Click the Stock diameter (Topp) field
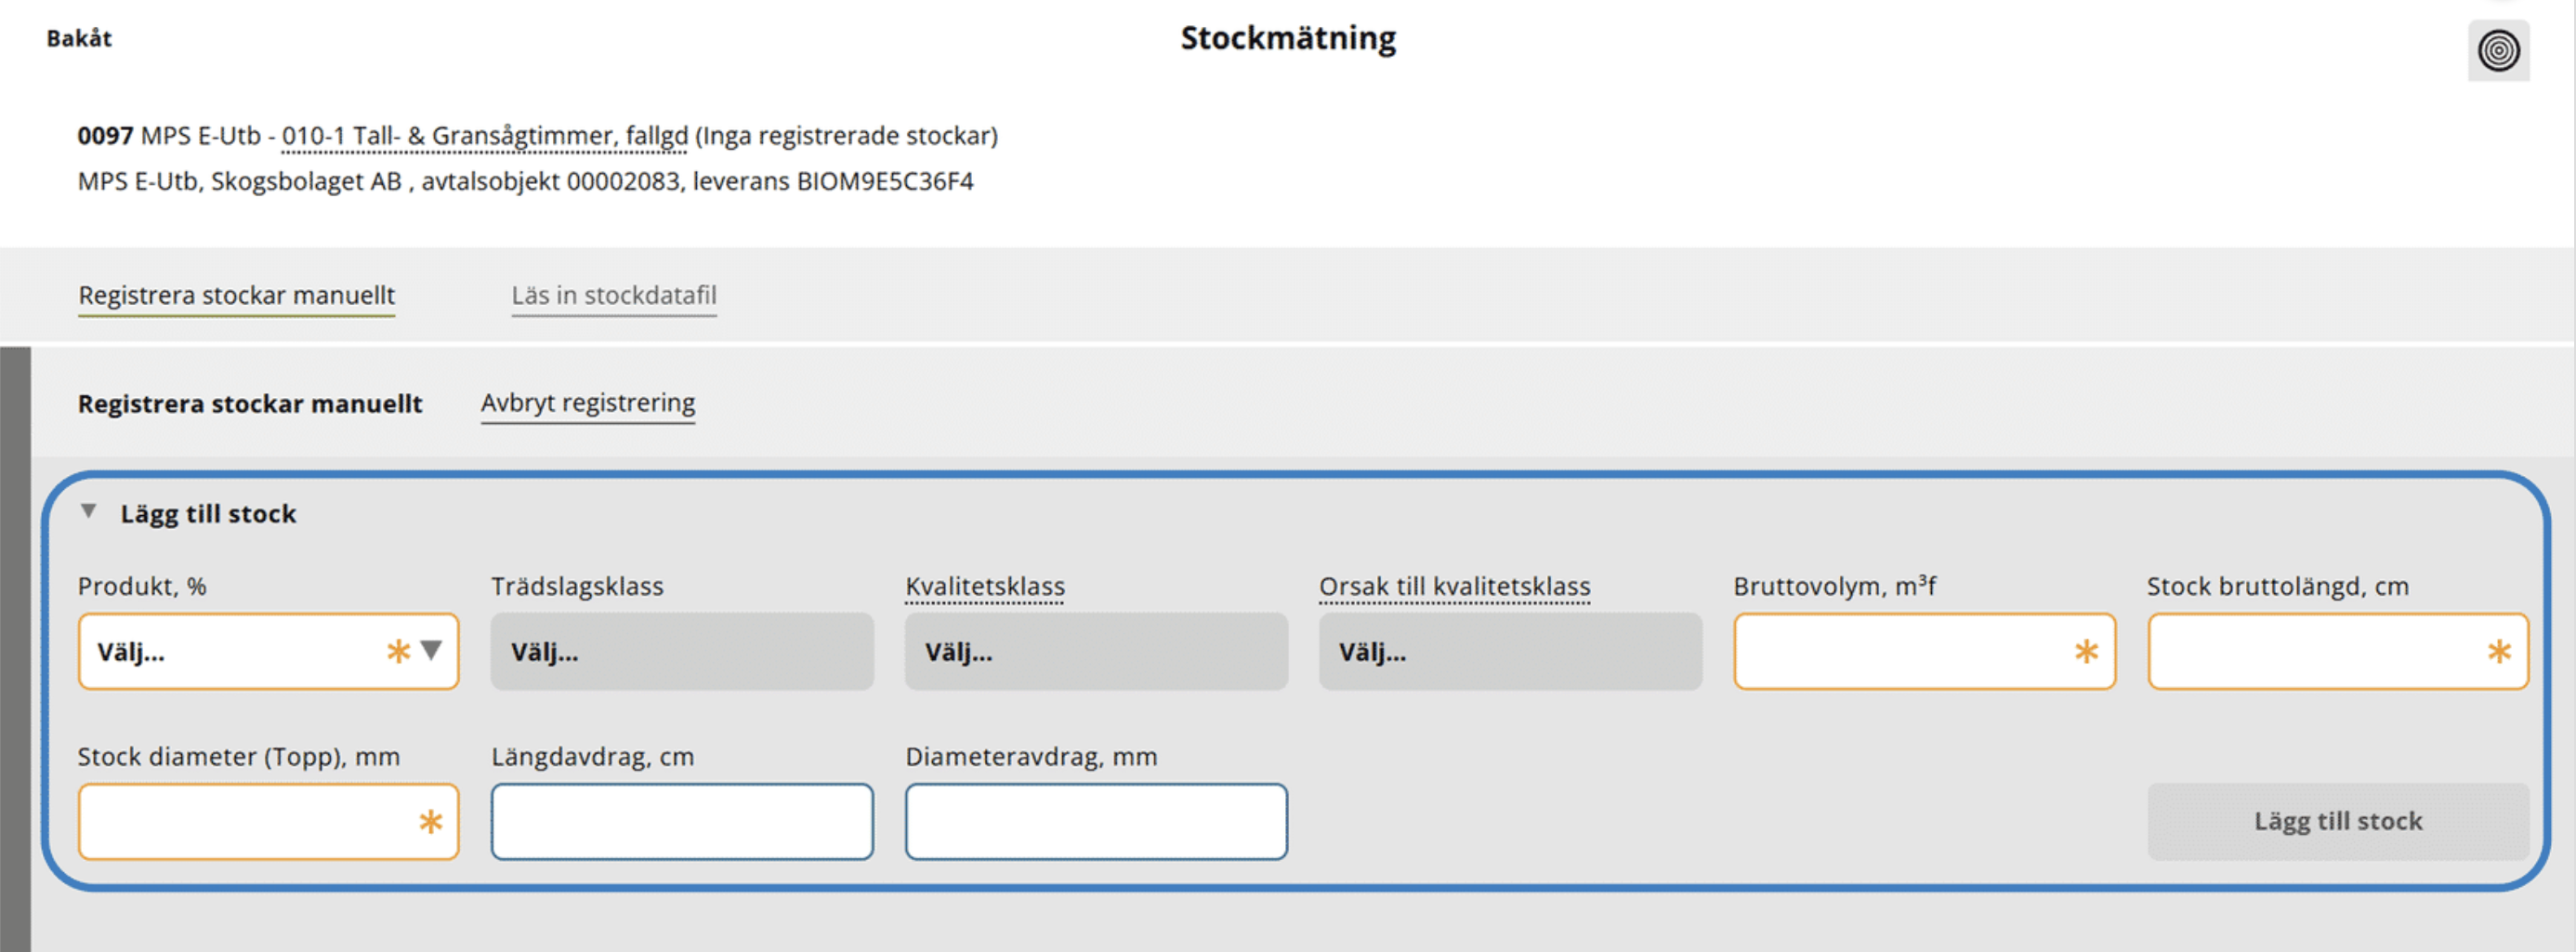The height and width of the screenshot is (952, 2576). pyautogui.click(x=245, y=822)
